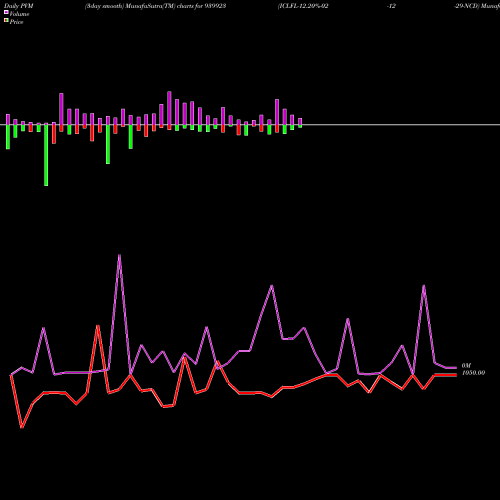Click the Volume legend color swatch

click(x=6, y=13)
